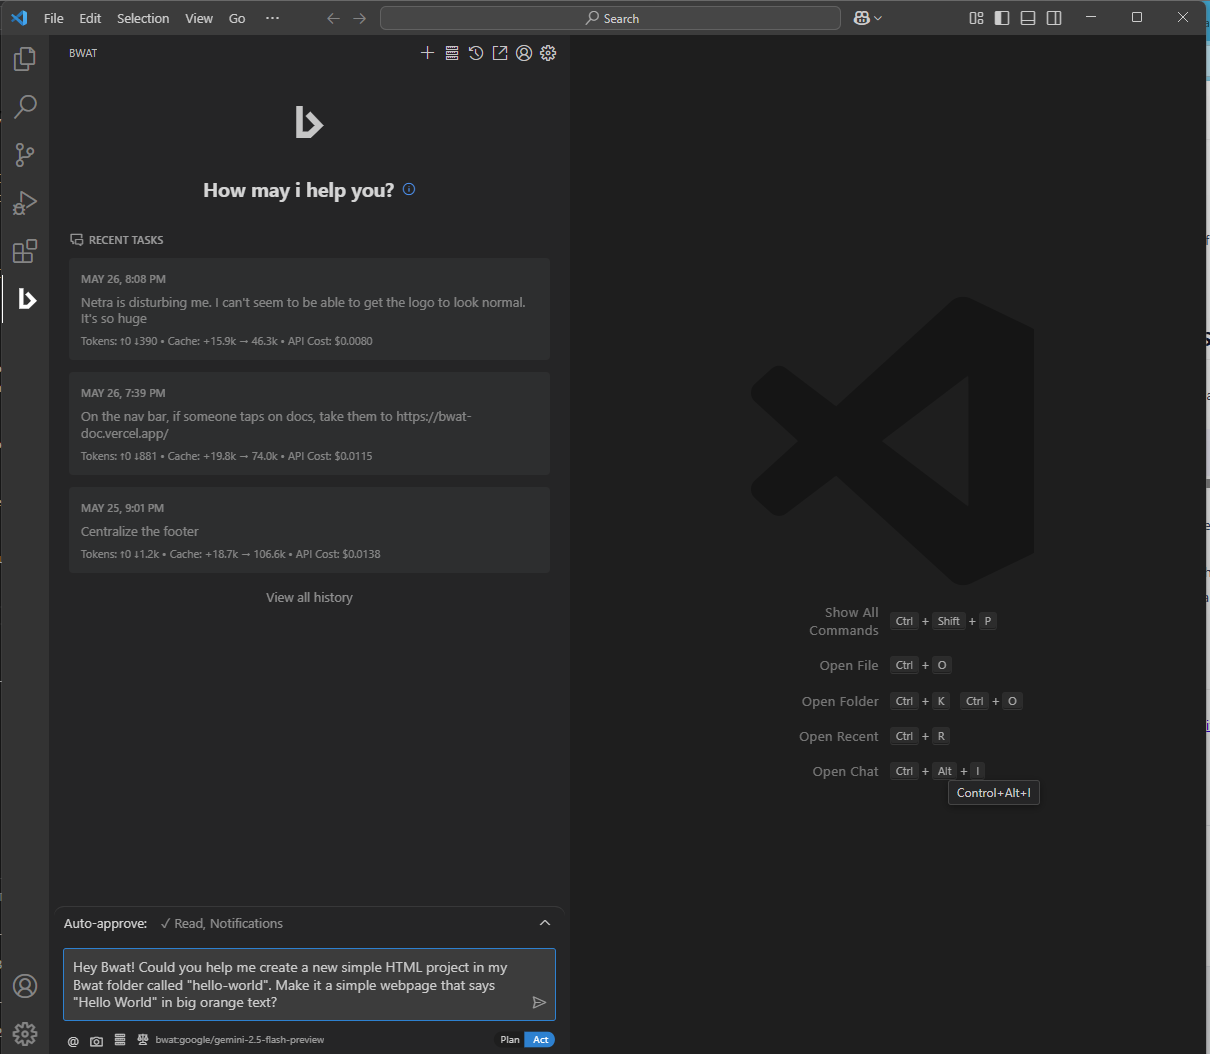The height and width of the screenshot is (1054, 1210).
Task: Click the RECENT TASKS heading
Action: (126, 240)
